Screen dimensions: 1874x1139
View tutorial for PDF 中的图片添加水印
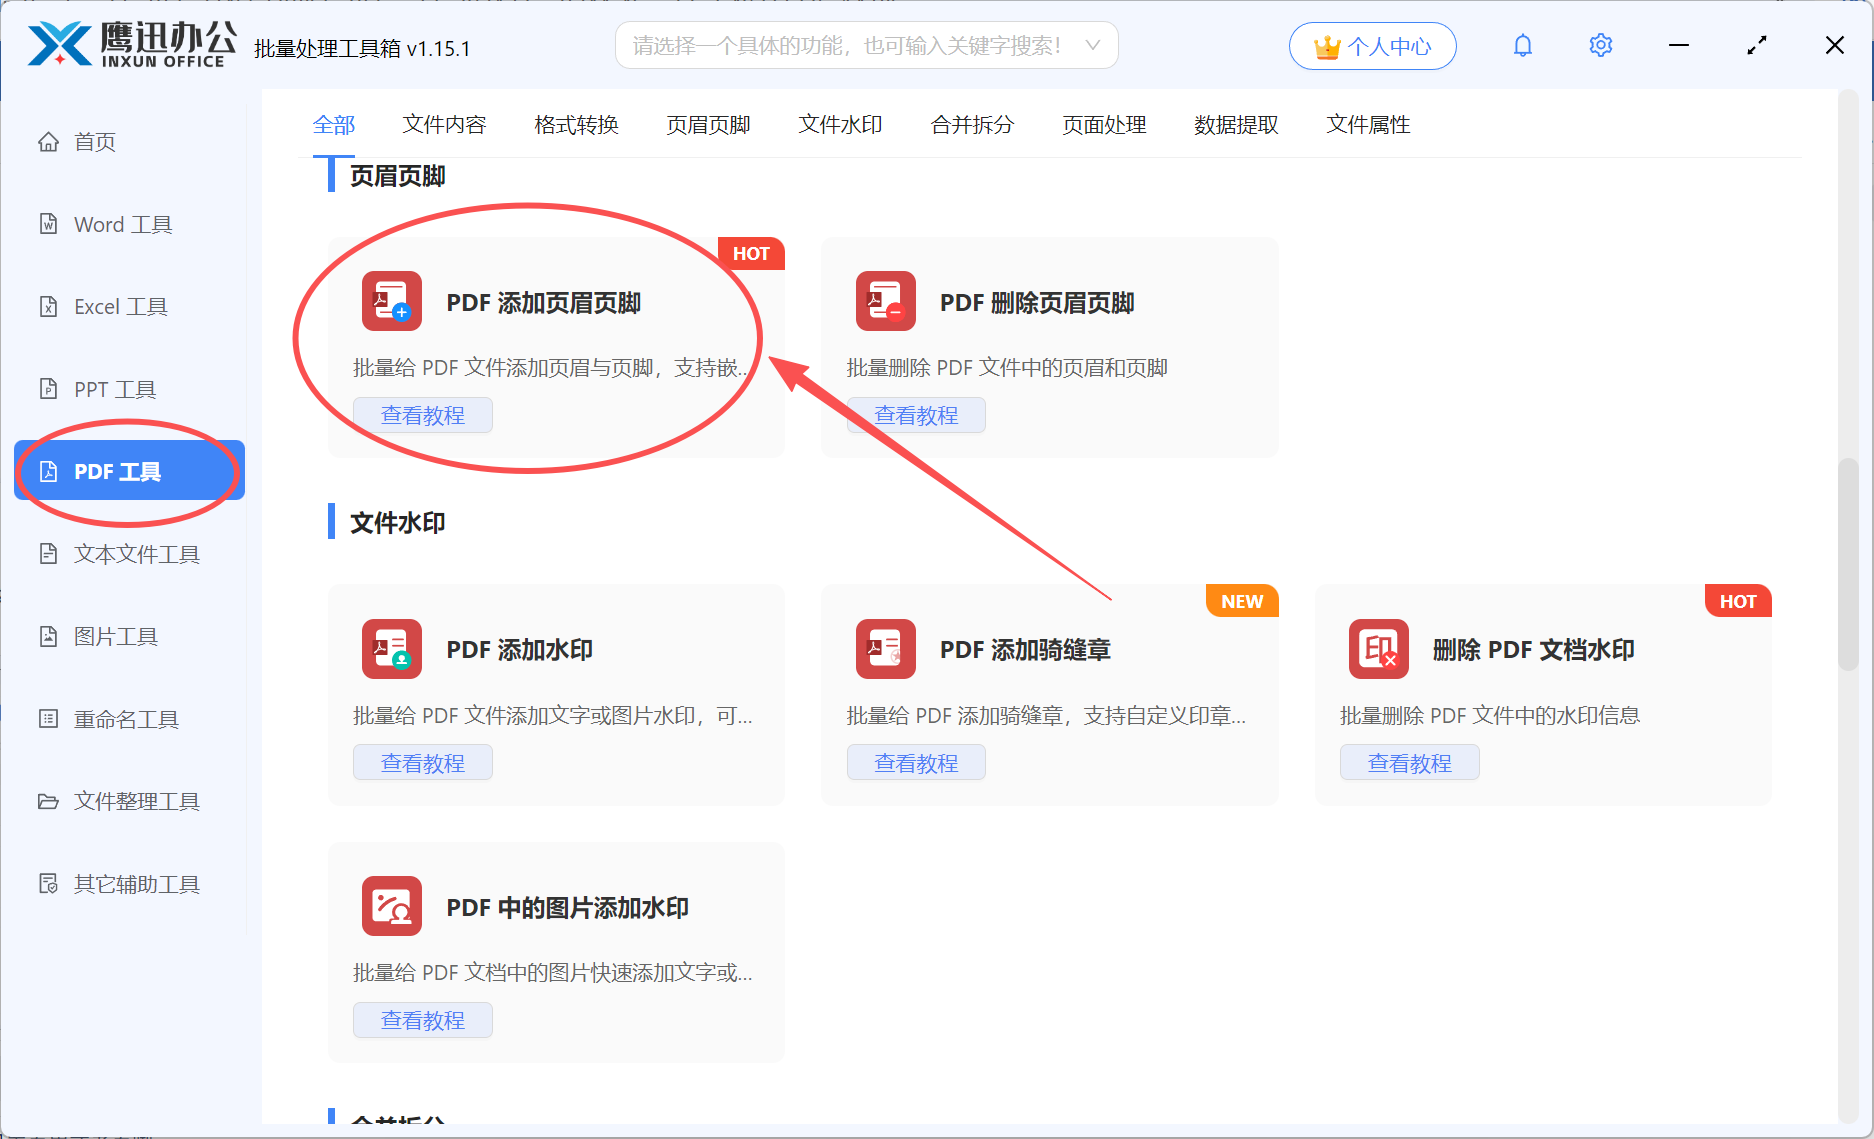click(x=423, y=1020)
